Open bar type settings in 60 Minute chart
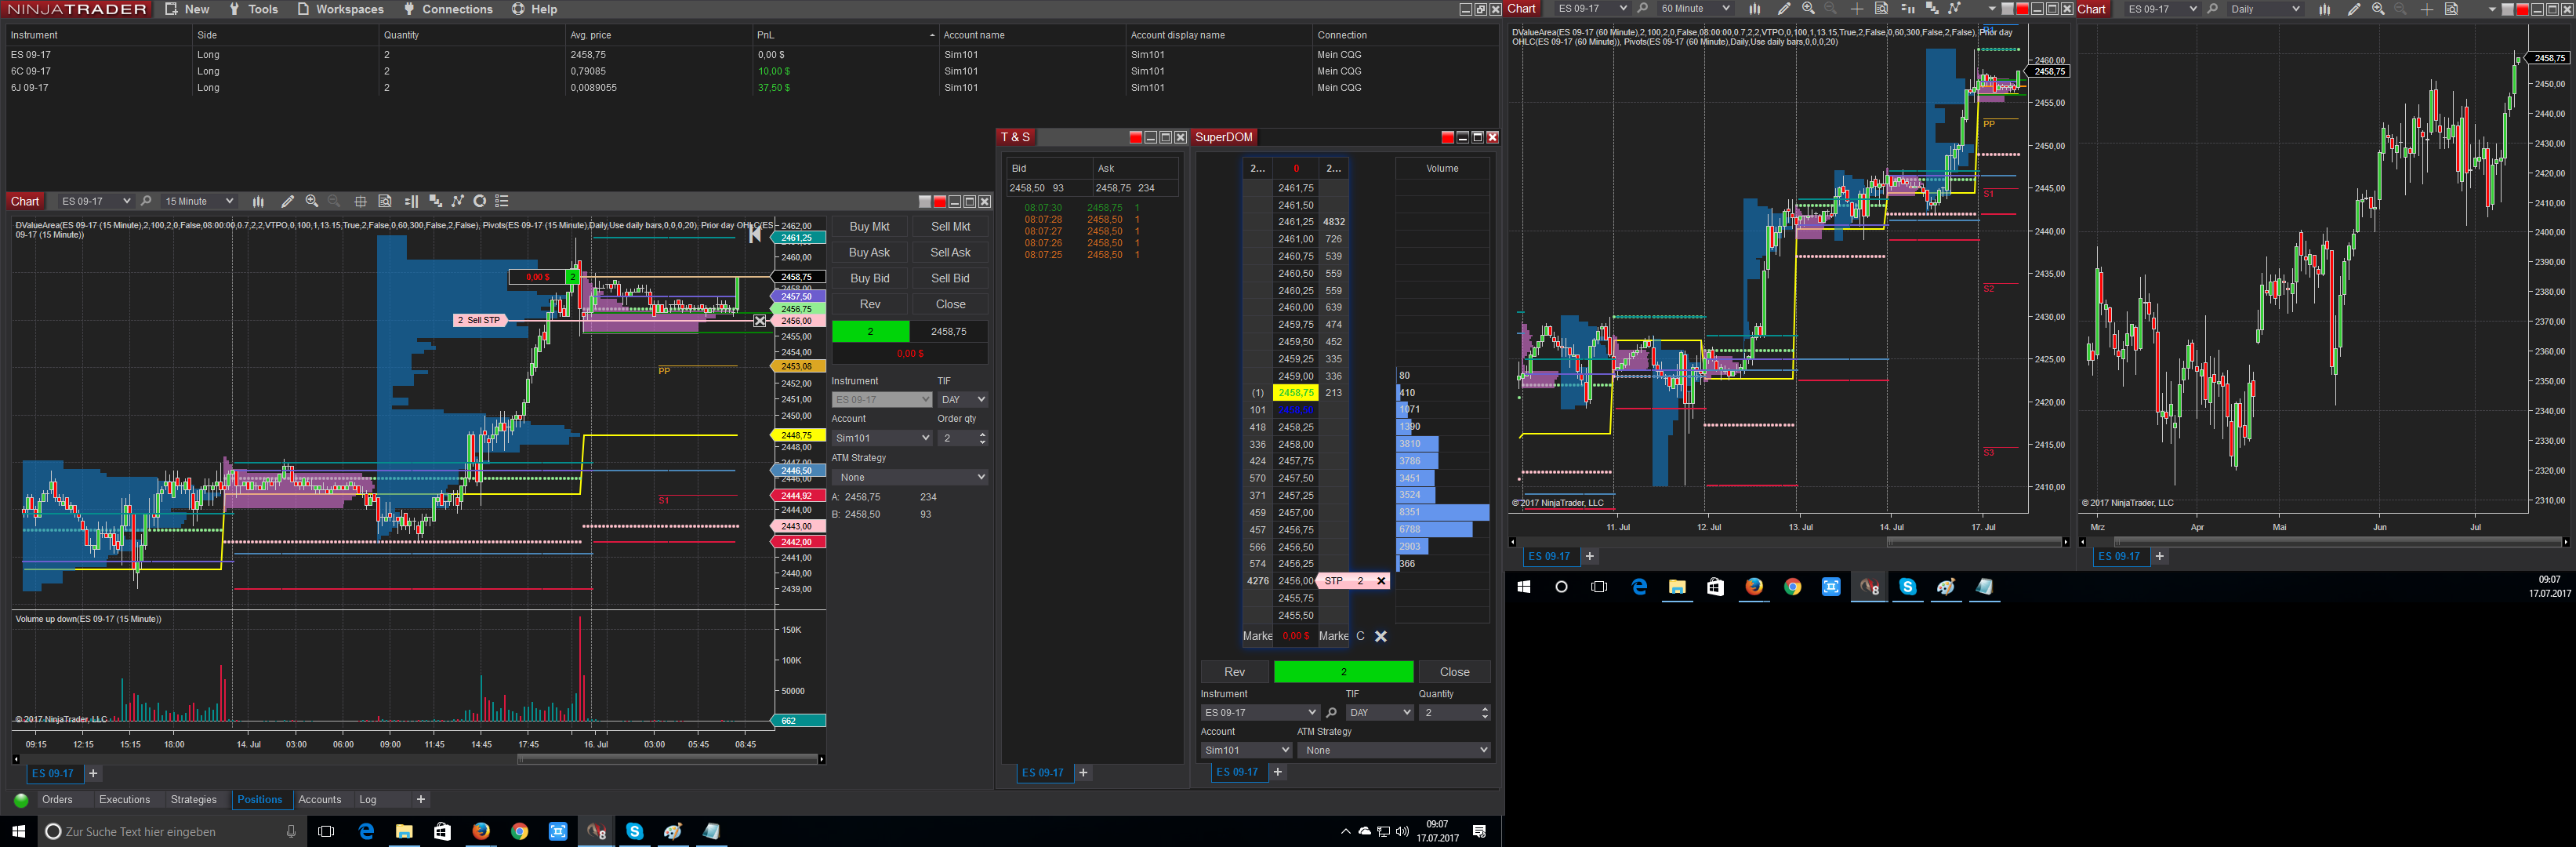 coord(1754,9)
